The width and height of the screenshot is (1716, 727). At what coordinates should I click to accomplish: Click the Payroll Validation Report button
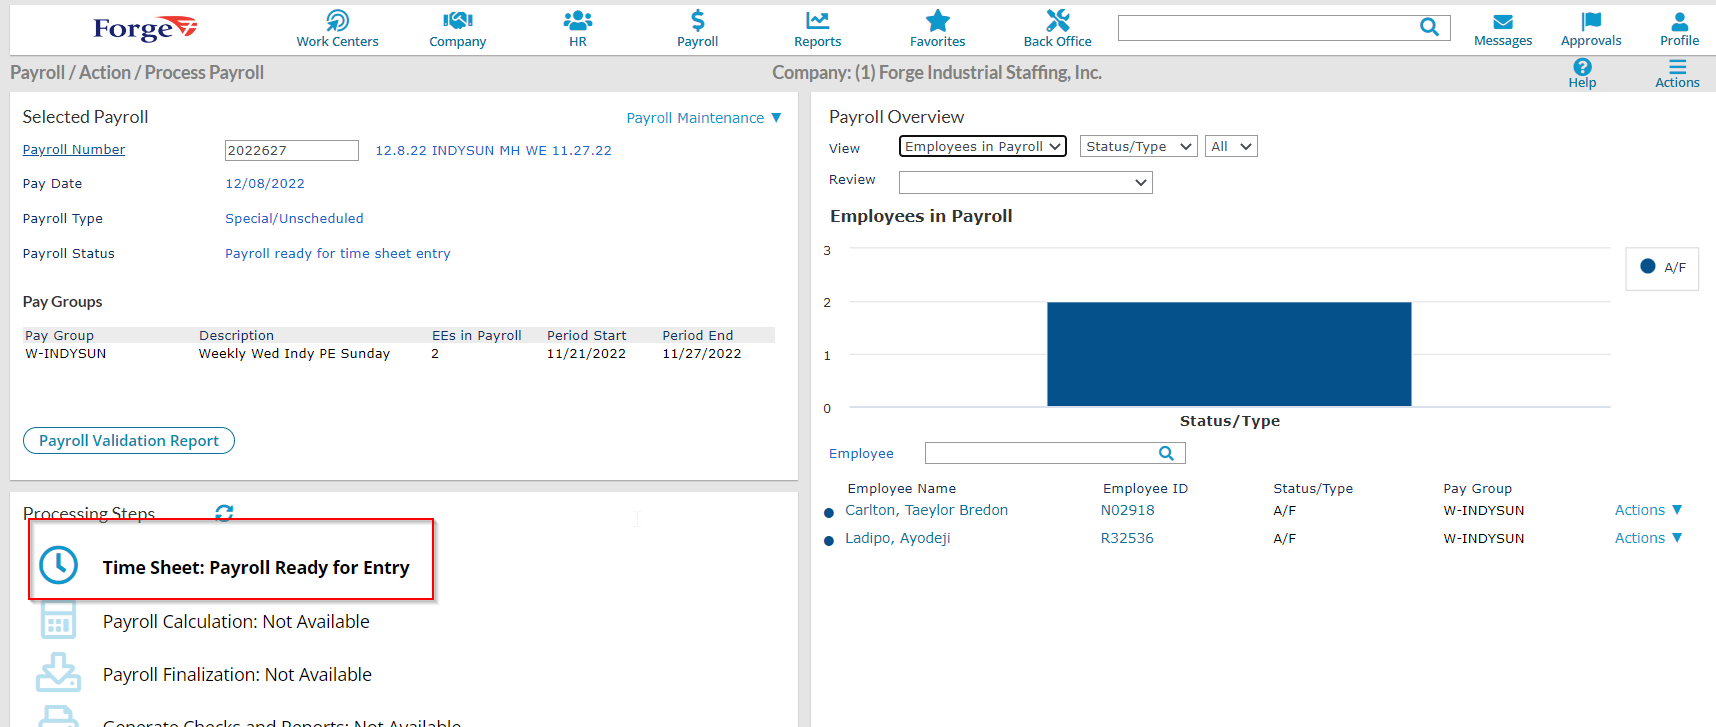[x=129, y=440]
